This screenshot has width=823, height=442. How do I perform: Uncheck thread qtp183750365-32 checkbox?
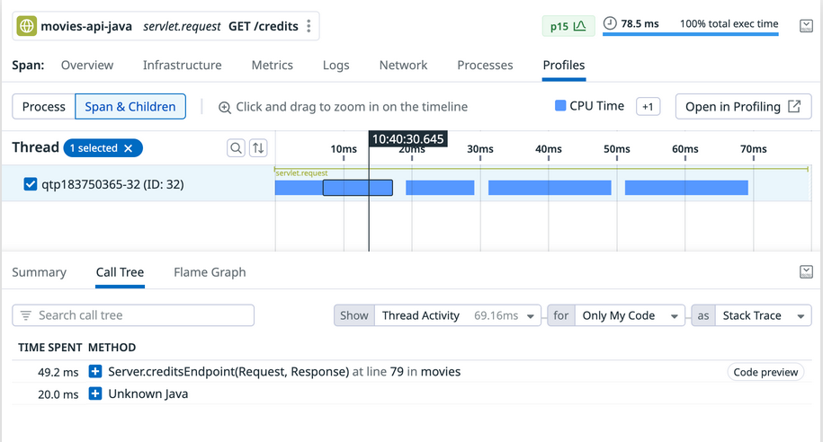point(30,184)
